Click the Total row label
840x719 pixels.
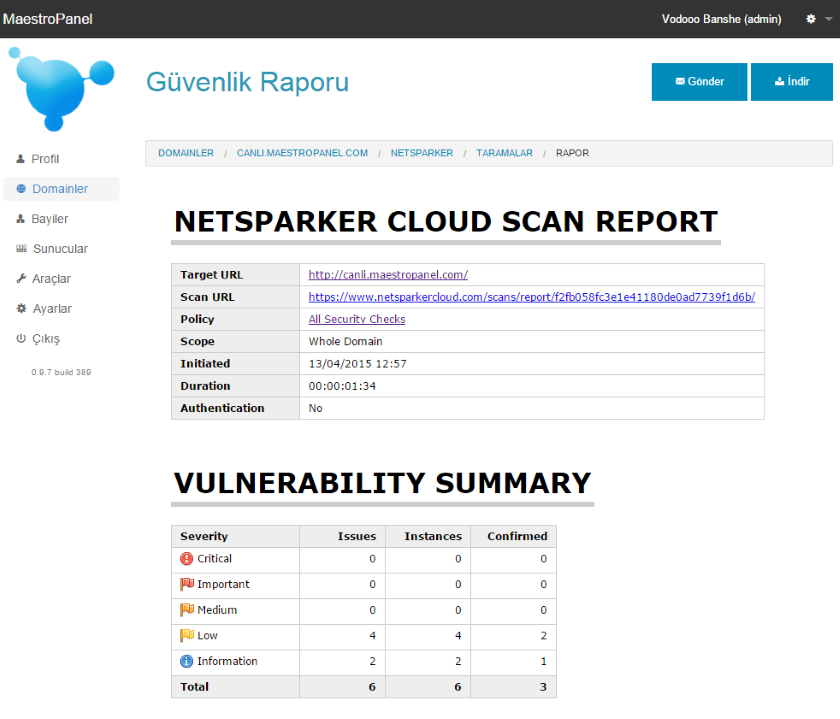pyautogui.click(x=194, y=687)
